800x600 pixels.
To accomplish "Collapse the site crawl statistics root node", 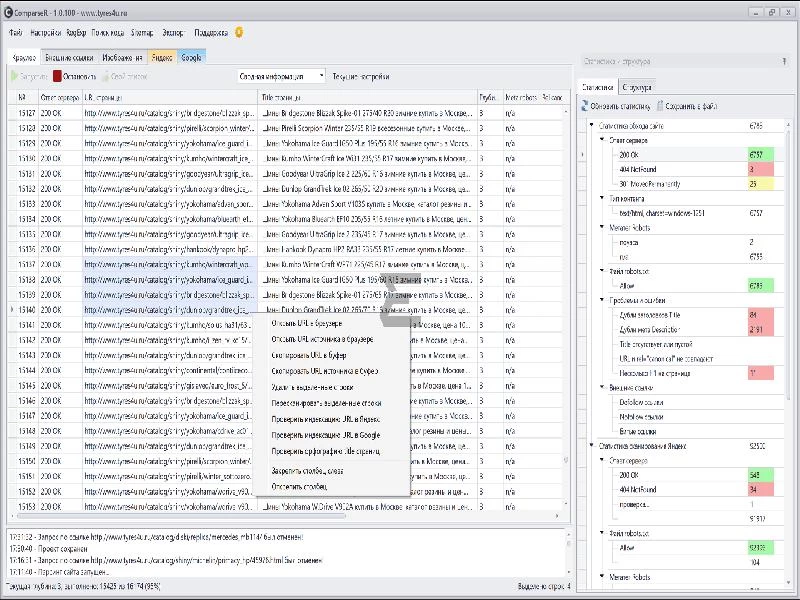I will 592,125.
